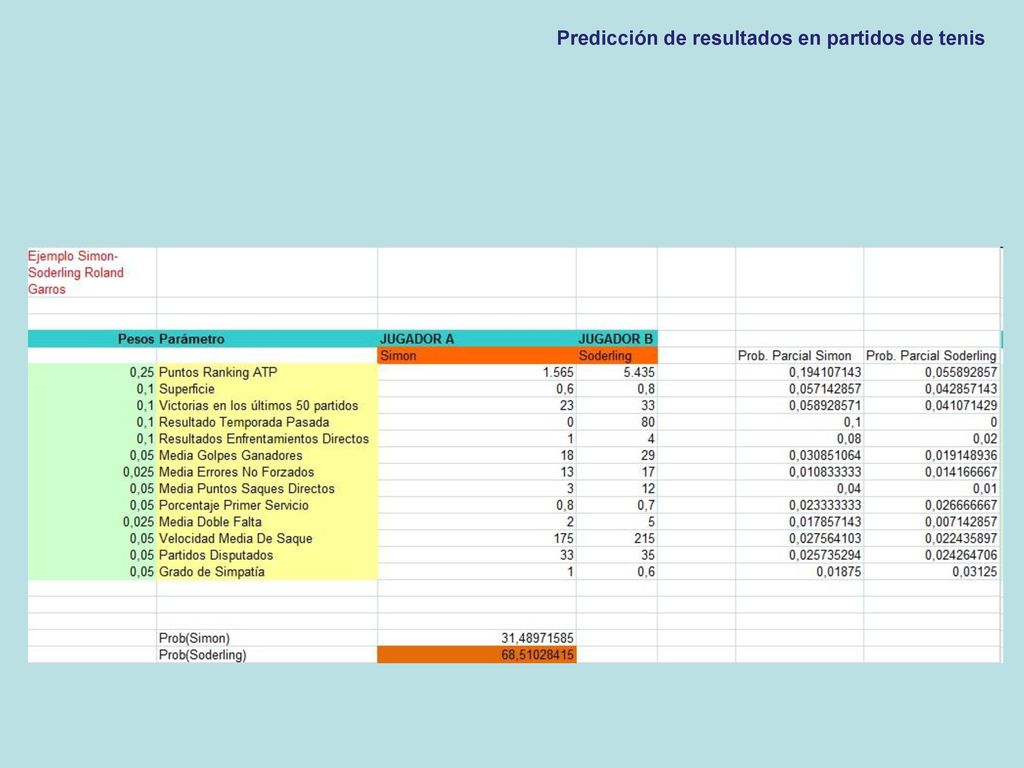The image size is (1024, 768).
Task: Click the 'JUGADOR B' header cell
Action: click(616, 339)
